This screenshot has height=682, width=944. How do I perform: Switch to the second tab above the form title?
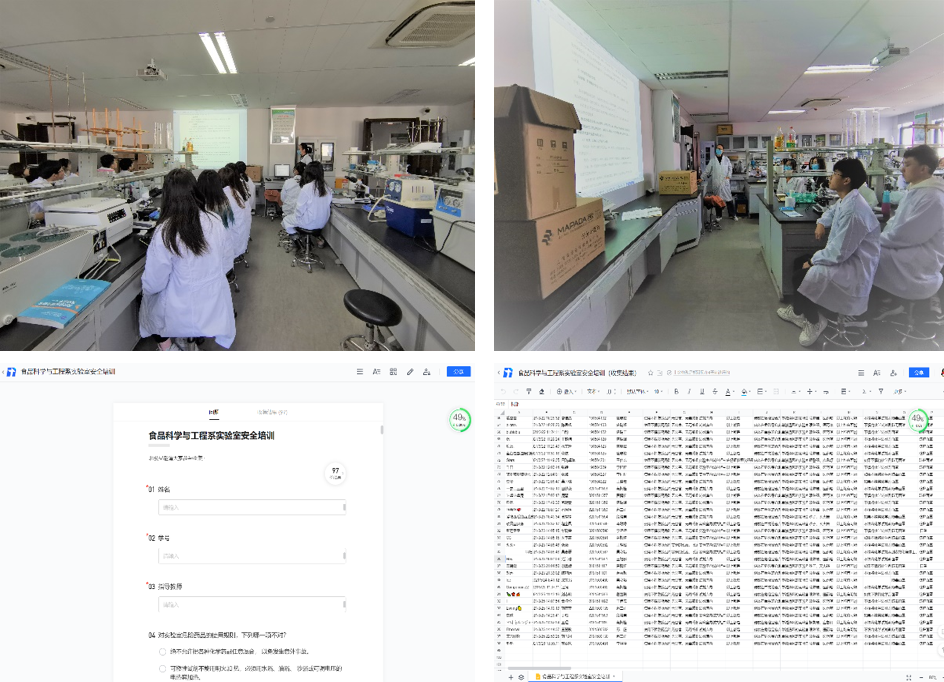[x=272, y=412]
